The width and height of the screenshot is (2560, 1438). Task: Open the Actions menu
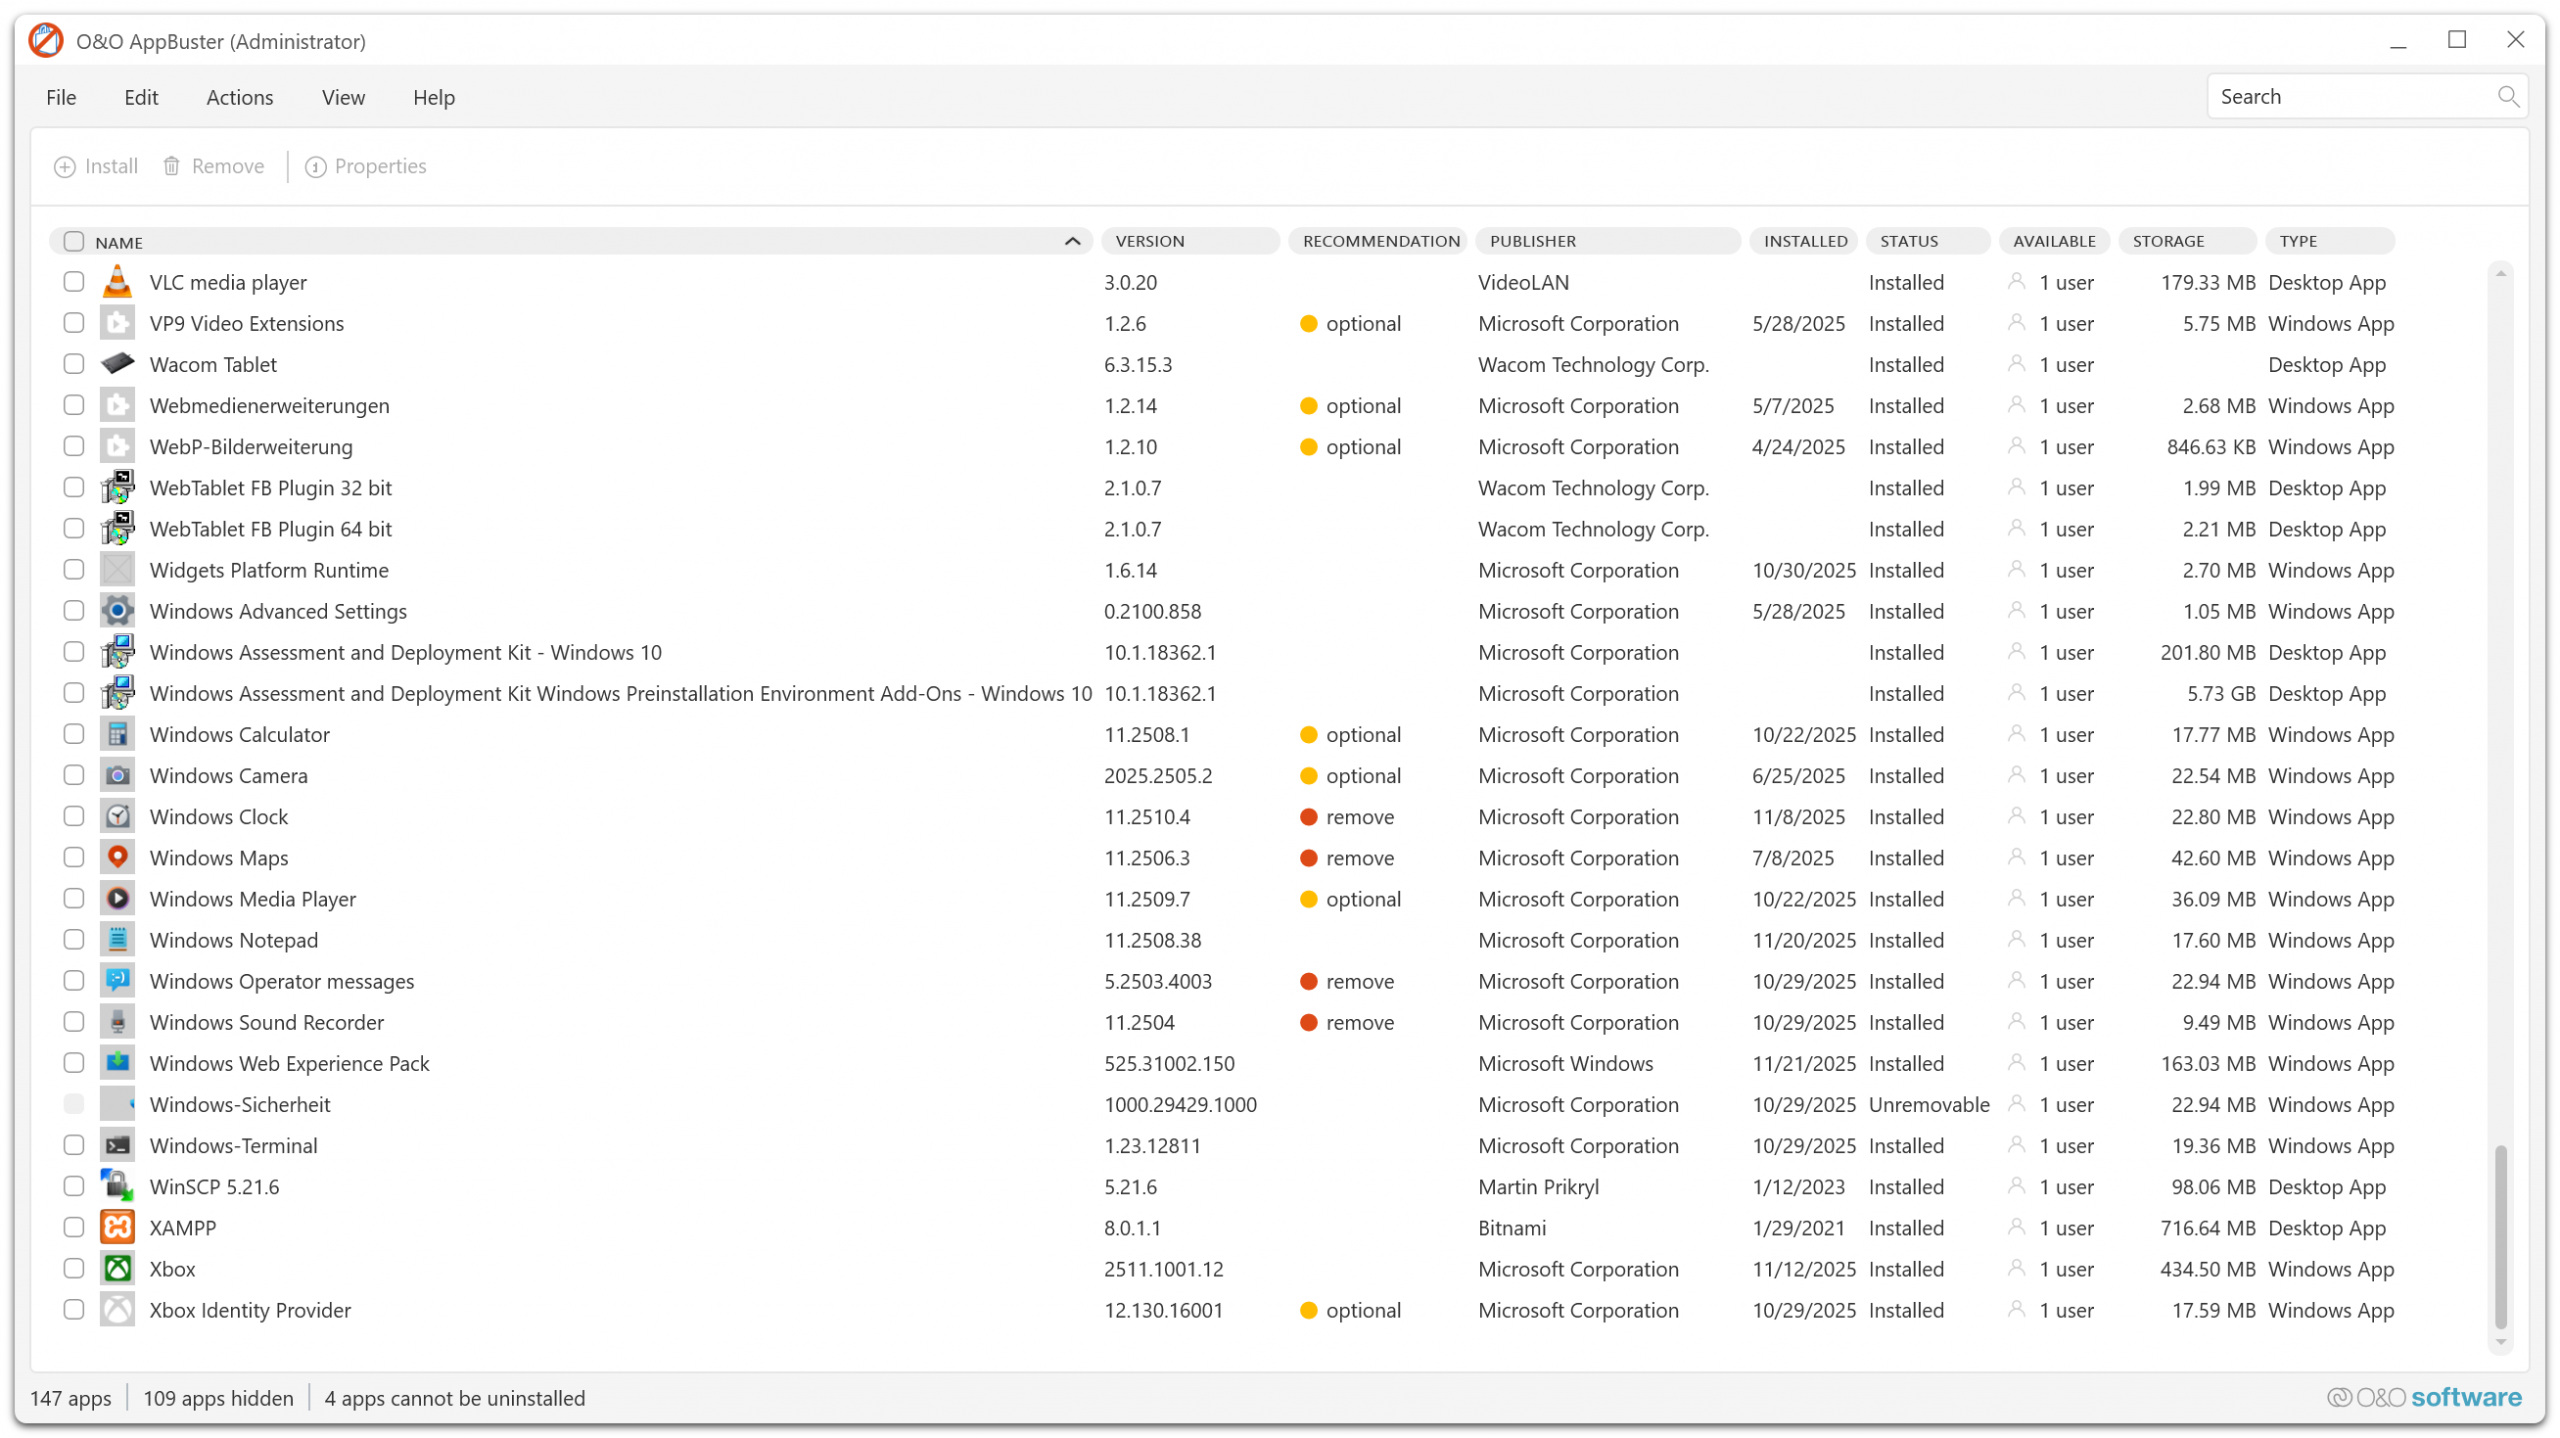pos(239,97)
